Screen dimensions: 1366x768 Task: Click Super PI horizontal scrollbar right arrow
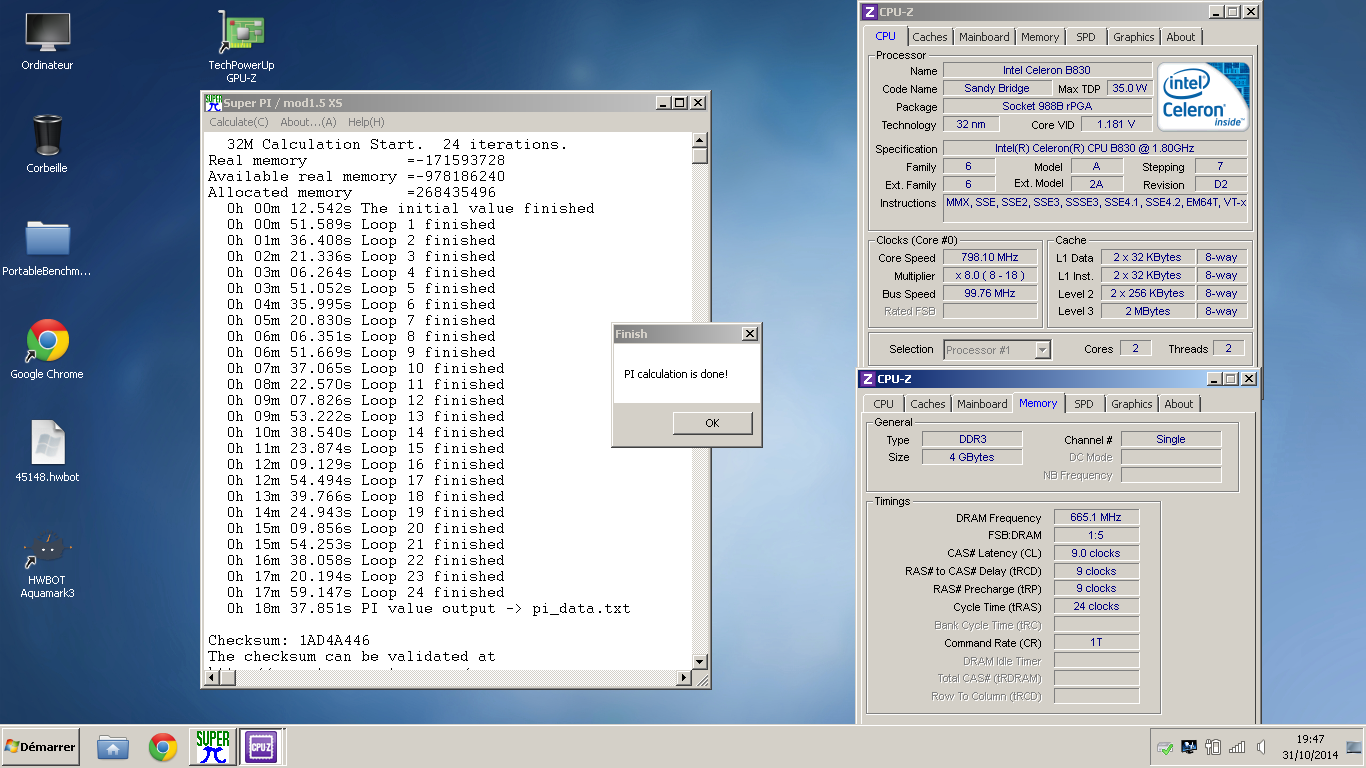pos(684,678)
